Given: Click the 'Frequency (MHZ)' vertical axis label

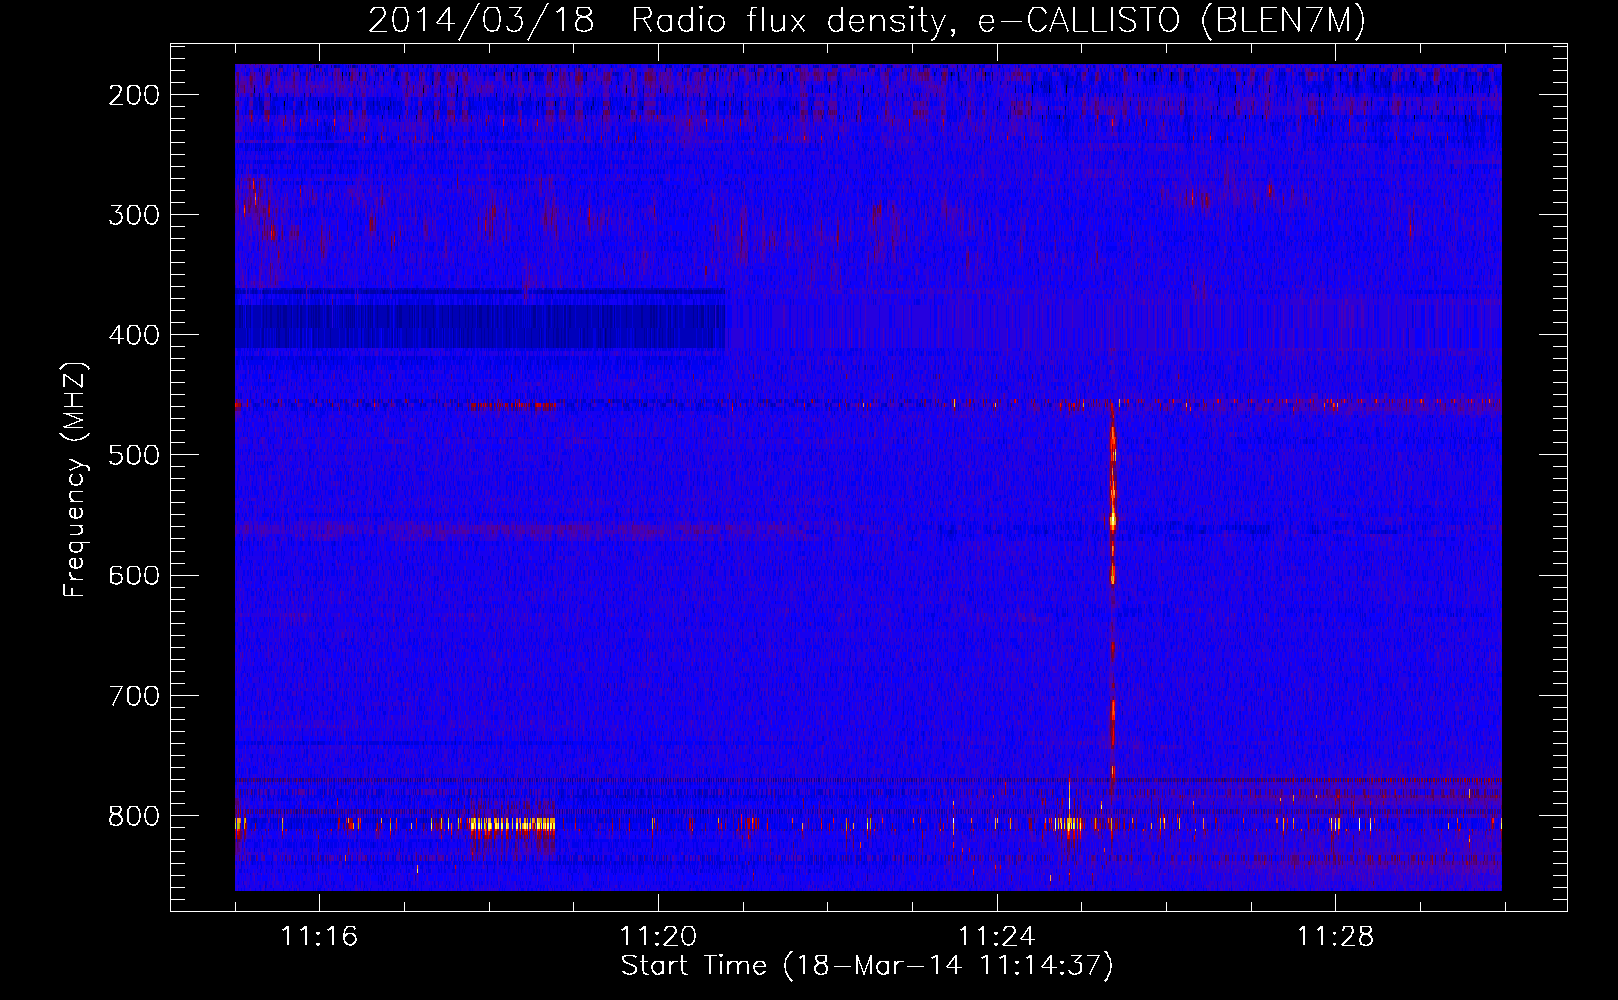Looking at the screenshot, I should tap(75, 479).
